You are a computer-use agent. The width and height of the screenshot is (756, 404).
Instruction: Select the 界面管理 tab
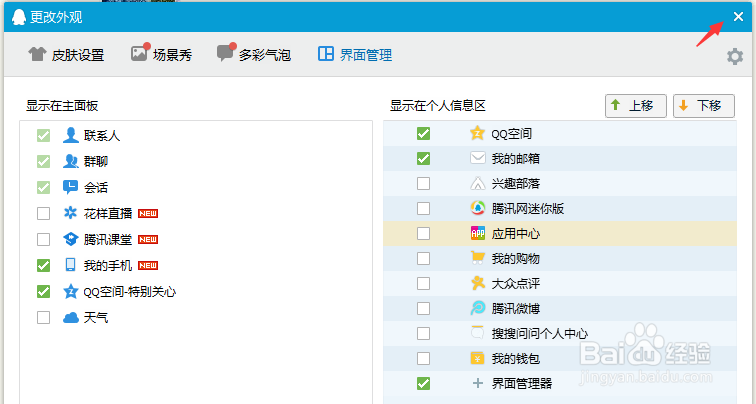tap(355, 54)
